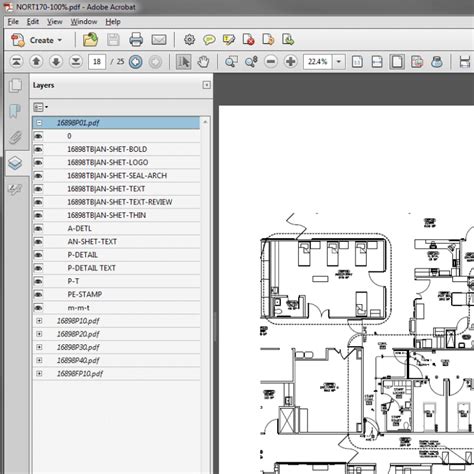
Task: Click the Fit Width scrolling icon
Action: tap(377, 62)
